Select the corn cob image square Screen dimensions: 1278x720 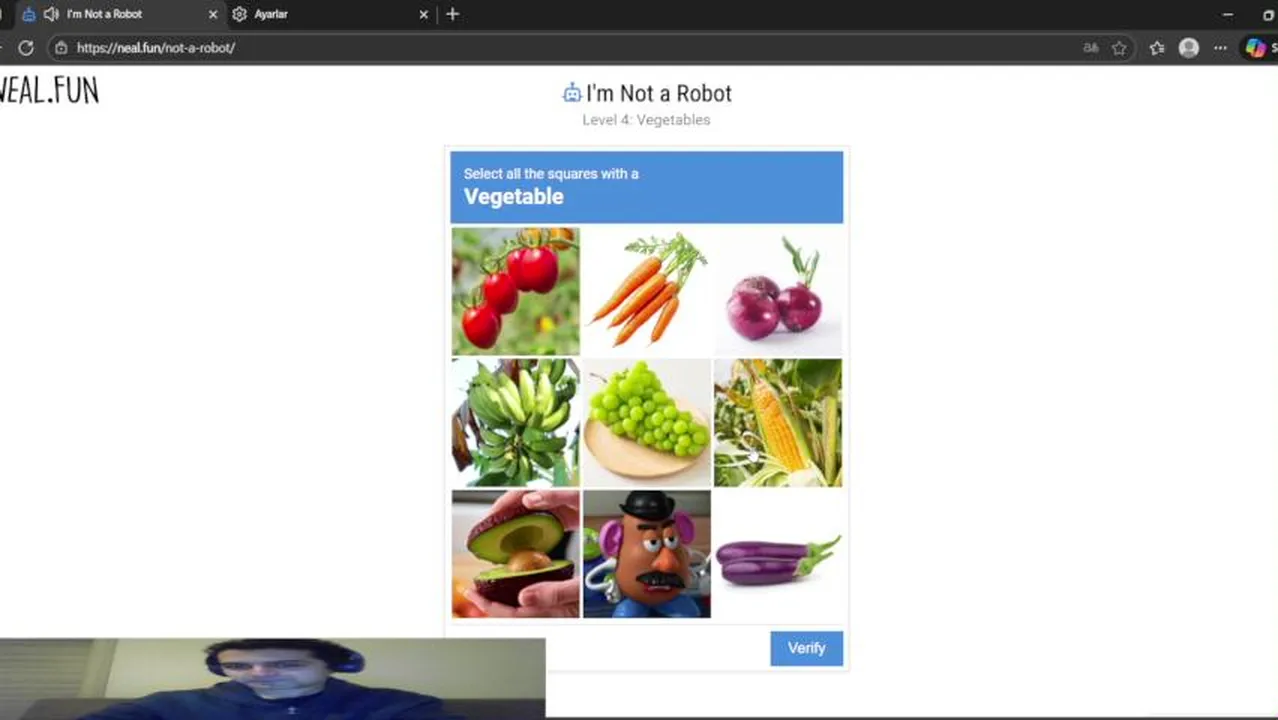point(778,423)
